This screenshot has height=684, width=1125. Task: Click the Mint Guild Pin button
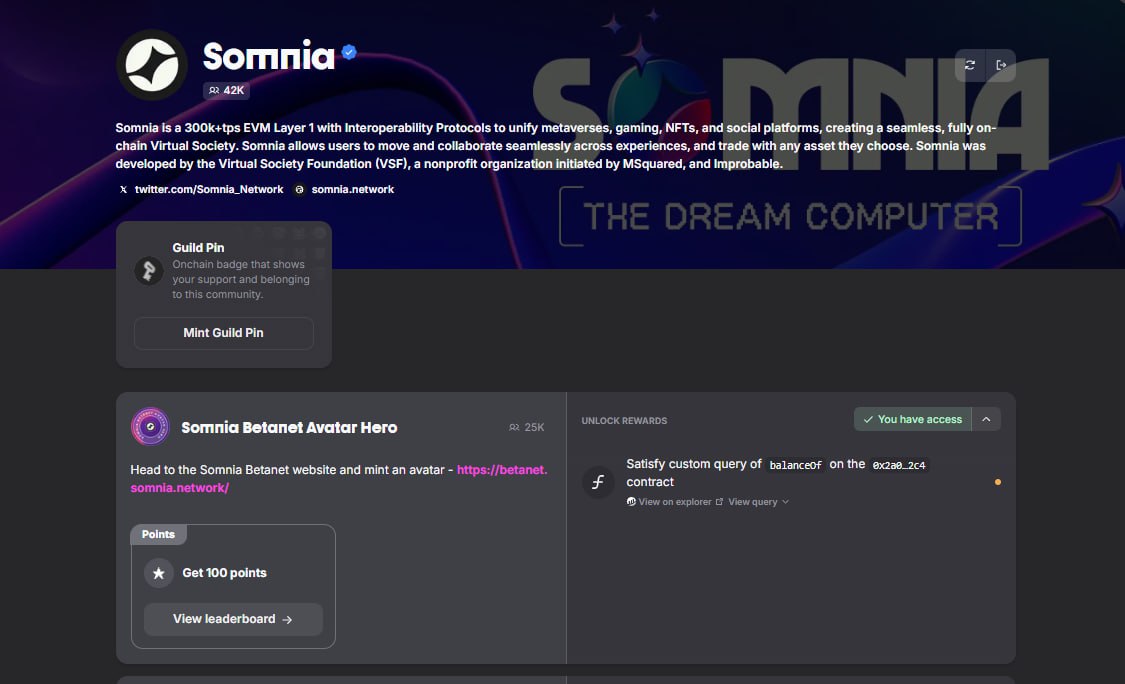tap(223, 333)
